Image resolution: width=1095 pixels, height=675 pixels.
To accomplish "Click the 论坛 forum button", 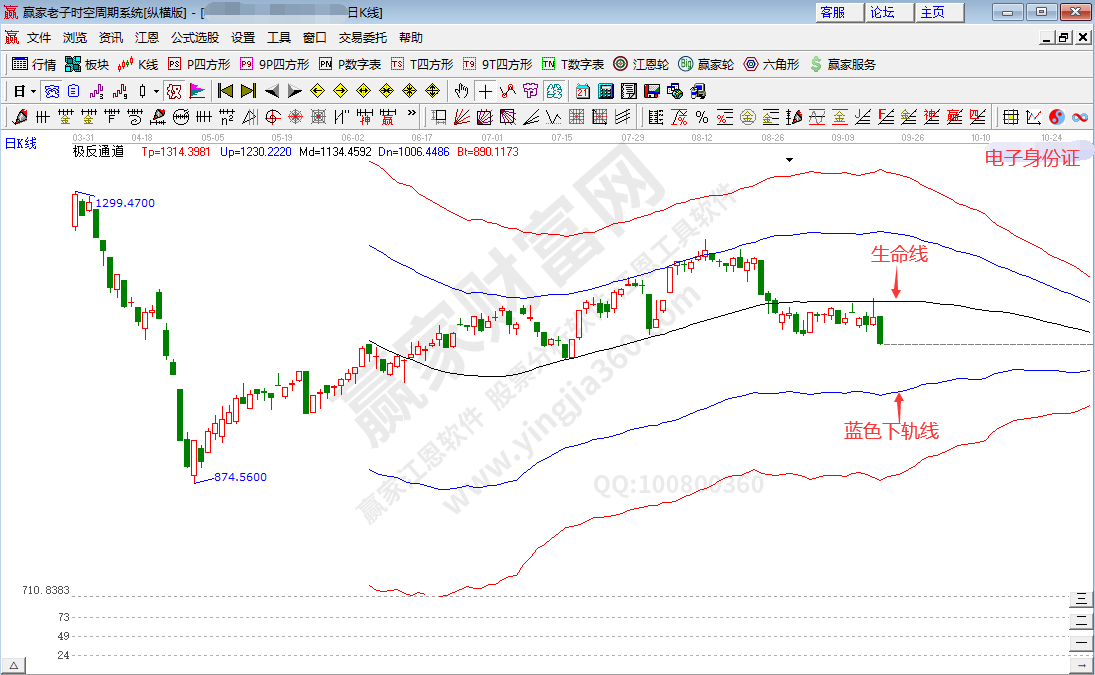I will (x=882, y=12).
